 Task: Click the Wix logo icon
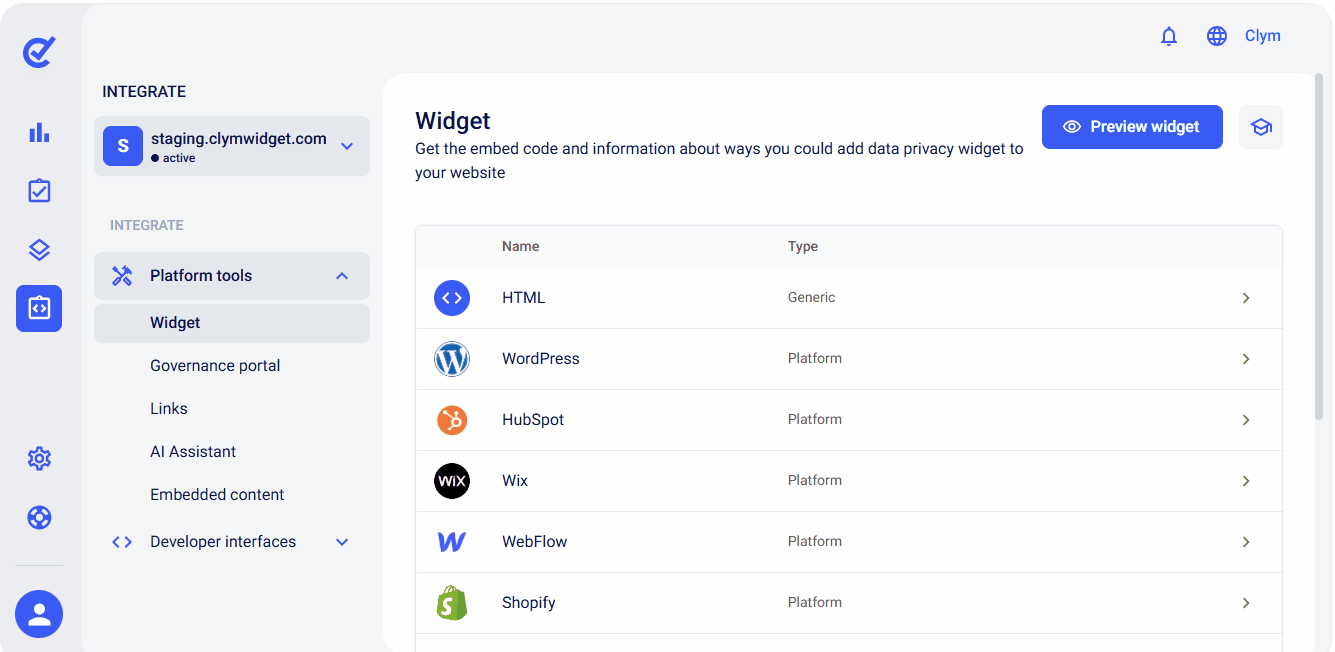[x=452, y=481]
